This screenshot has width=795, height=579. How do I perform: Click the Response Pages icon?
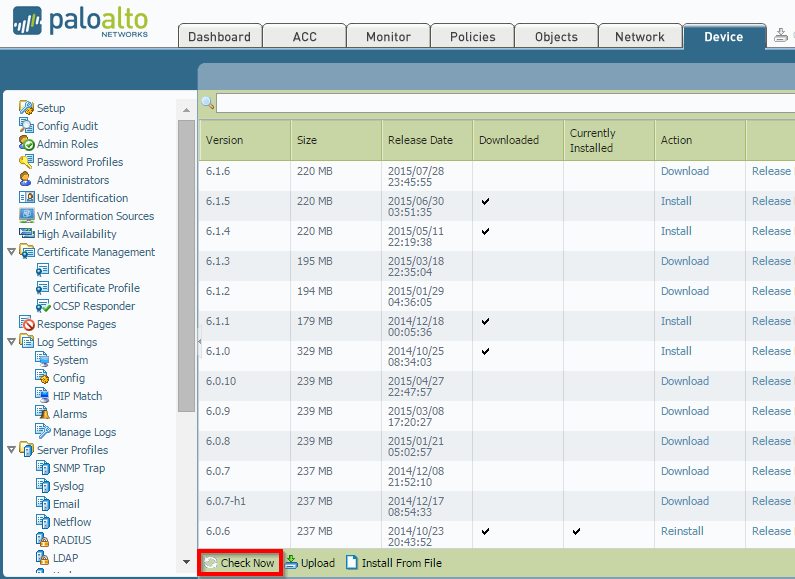27,324
